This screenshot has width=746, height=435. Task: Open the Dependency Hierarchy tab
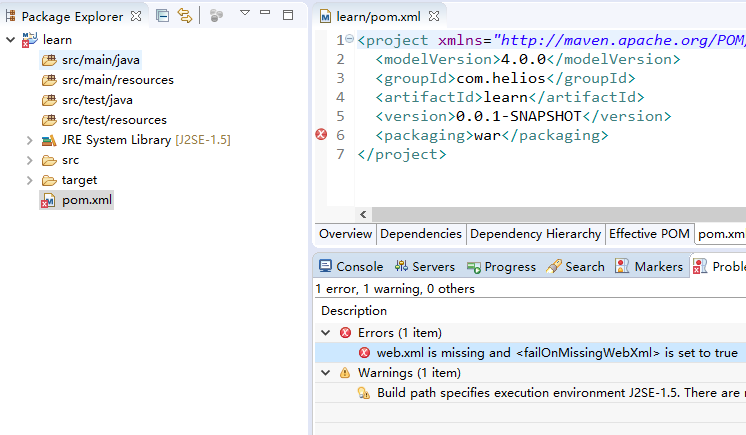(535, 234)
